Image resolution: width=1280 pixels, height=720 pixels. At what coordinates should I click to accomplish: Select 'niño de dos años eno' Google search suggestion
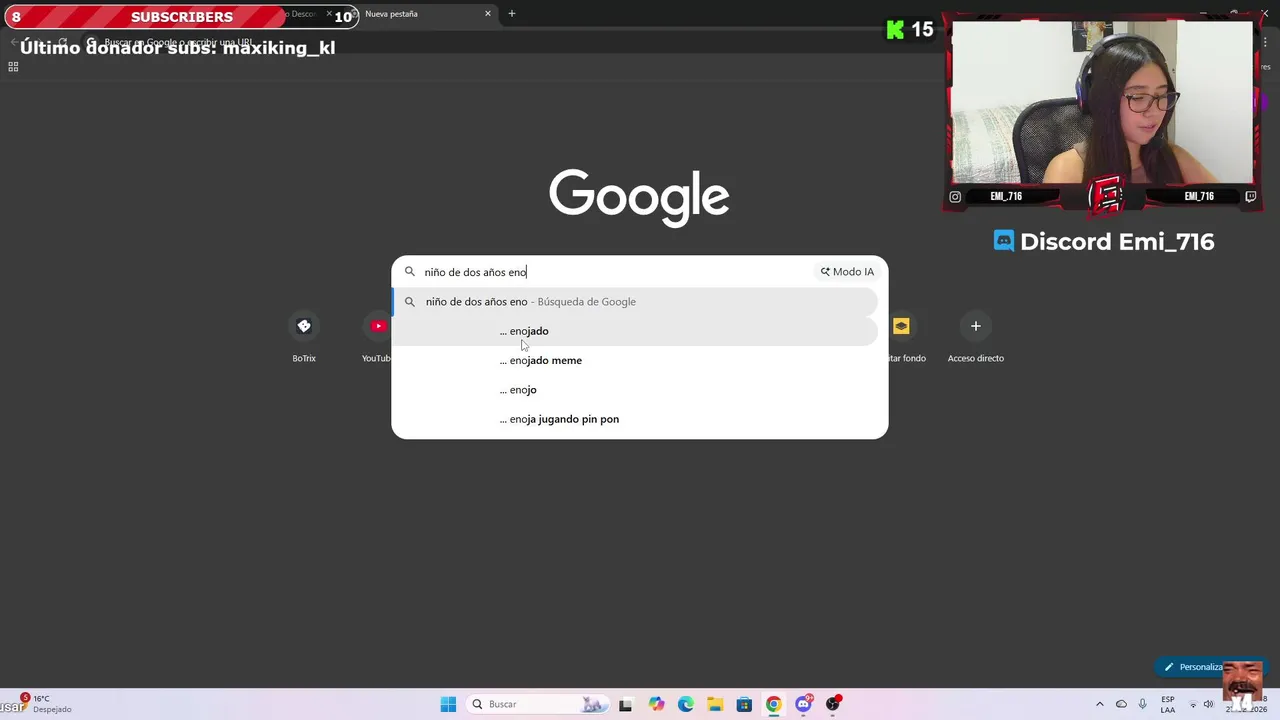pos(636,302)
